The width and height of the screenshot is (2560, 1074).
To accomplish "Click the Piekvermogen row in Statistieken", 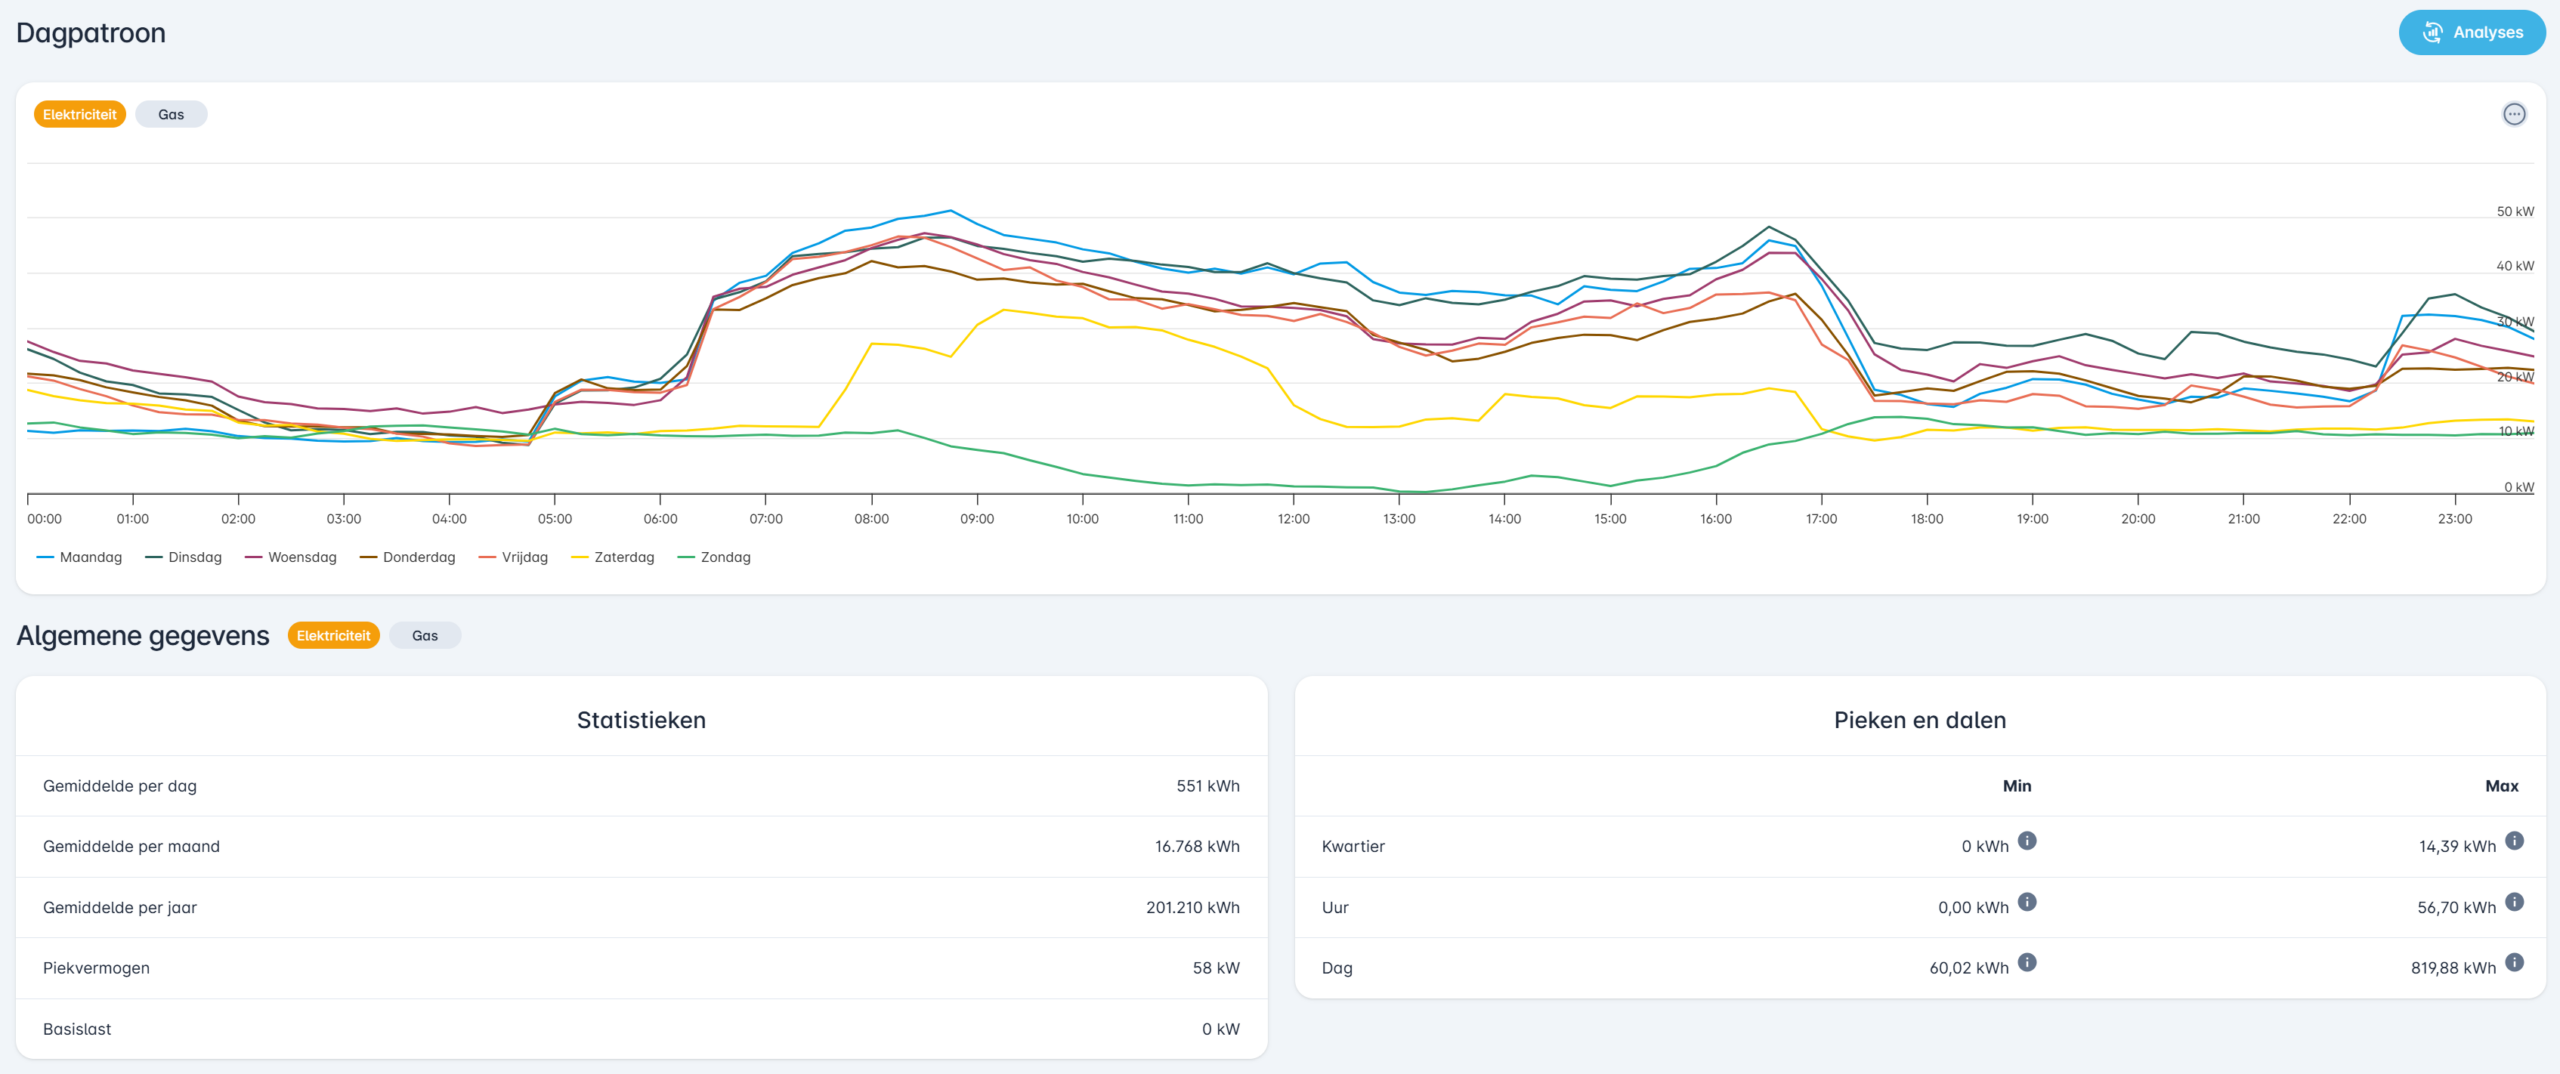I will (641, 968).
